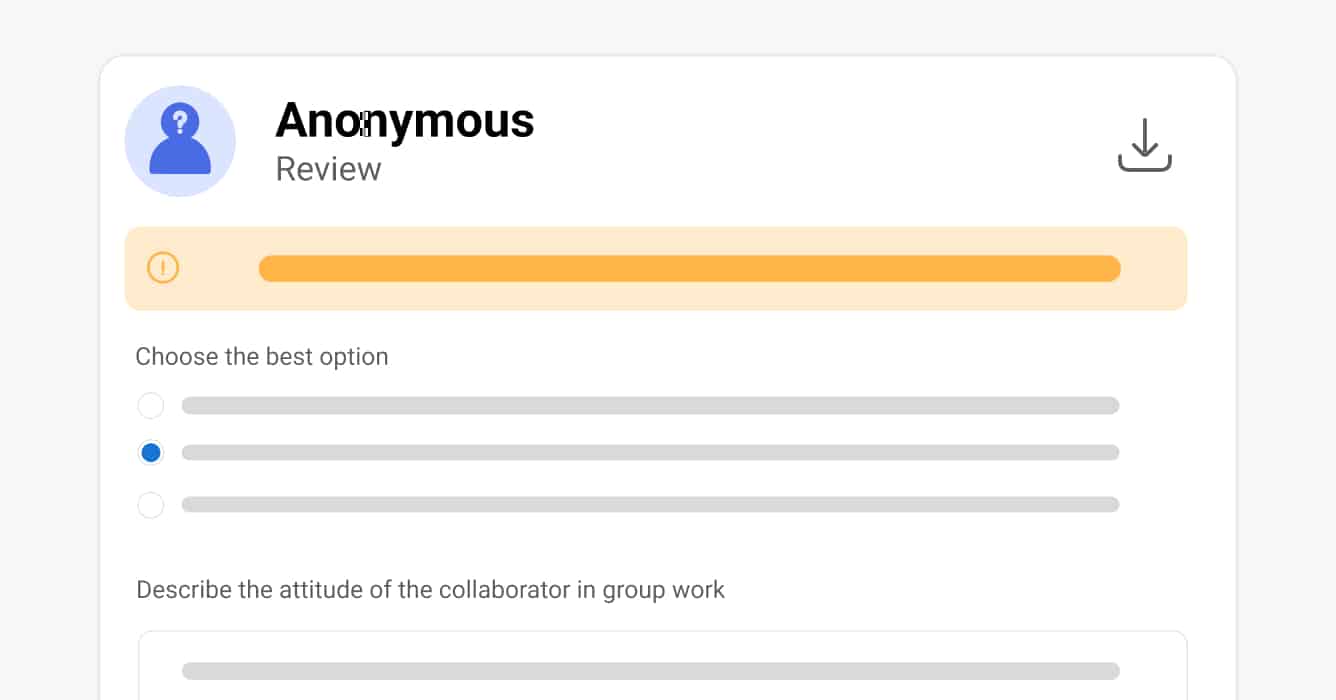The width and height of the screenshot is (1336, 700).
Task: Select the third radio option
Action: coord(151,505)
